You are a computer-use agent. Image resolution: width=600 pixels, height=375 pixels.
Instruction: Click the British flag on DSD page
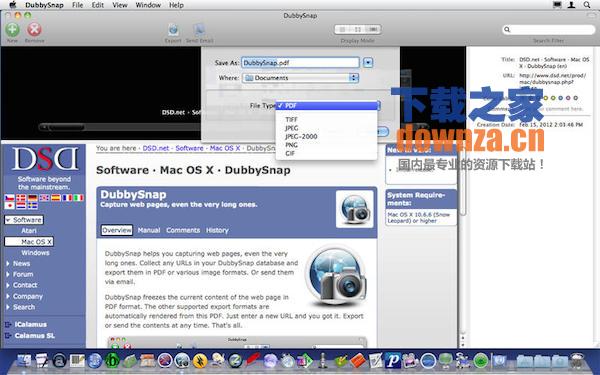(x=44, y=198)
